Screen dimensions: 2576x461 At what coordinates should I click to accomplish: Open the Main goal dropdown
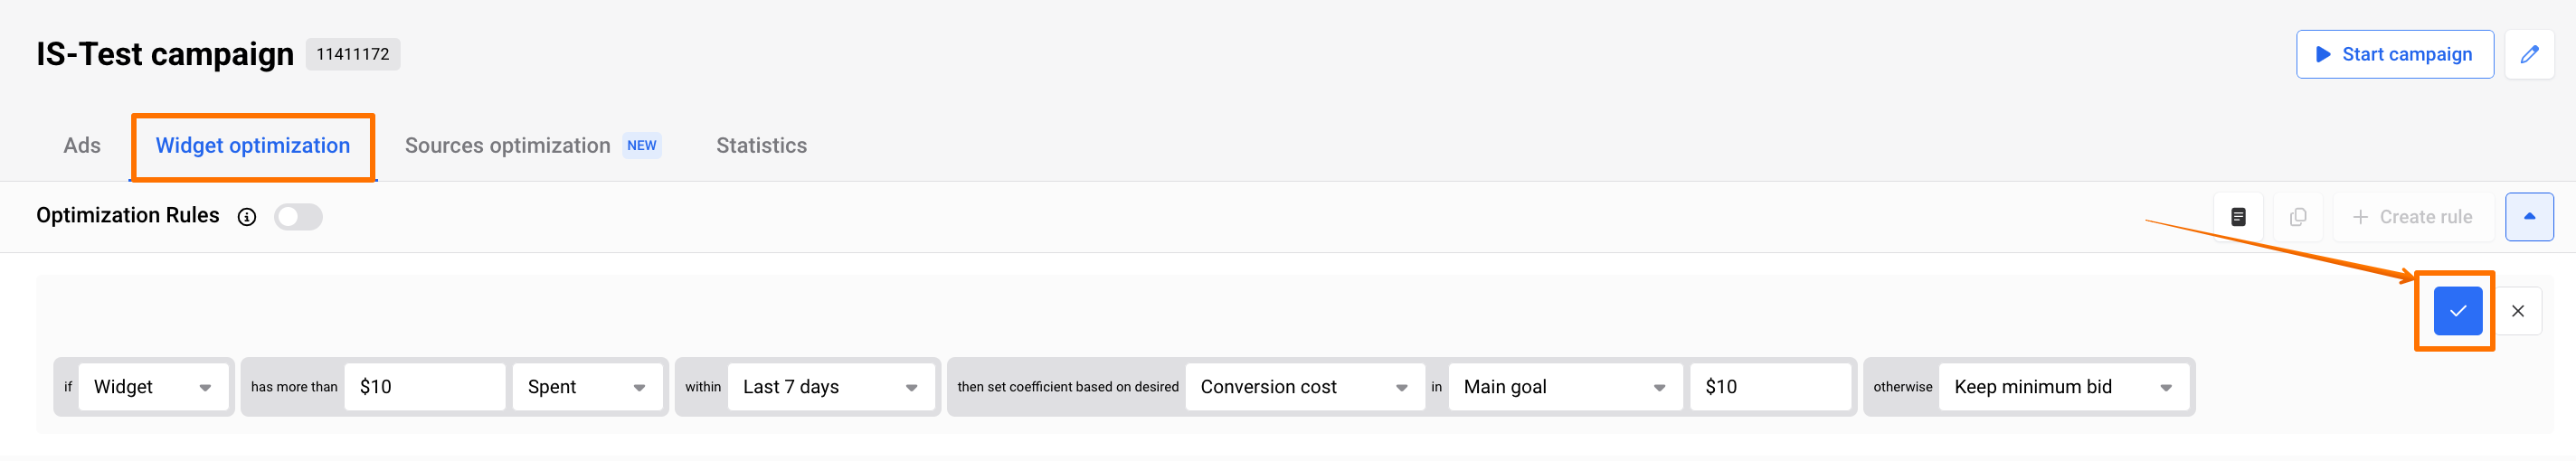1564,387
